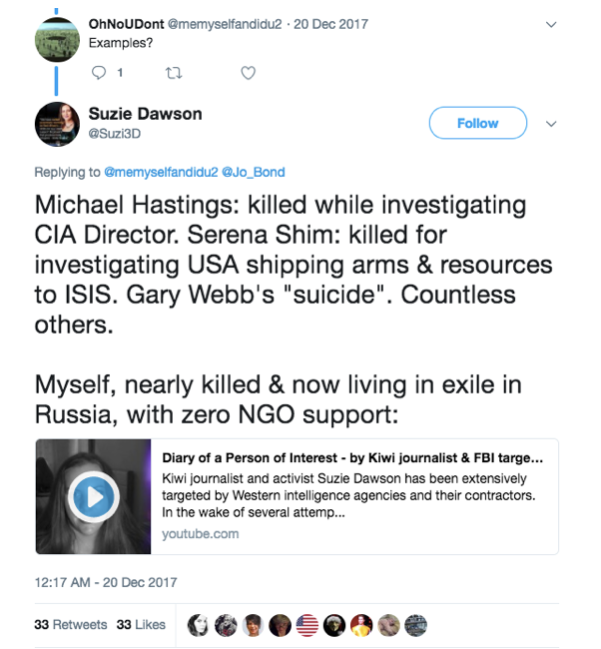
Task: Play the YouTube video preview
Action: tap(93, 497)
